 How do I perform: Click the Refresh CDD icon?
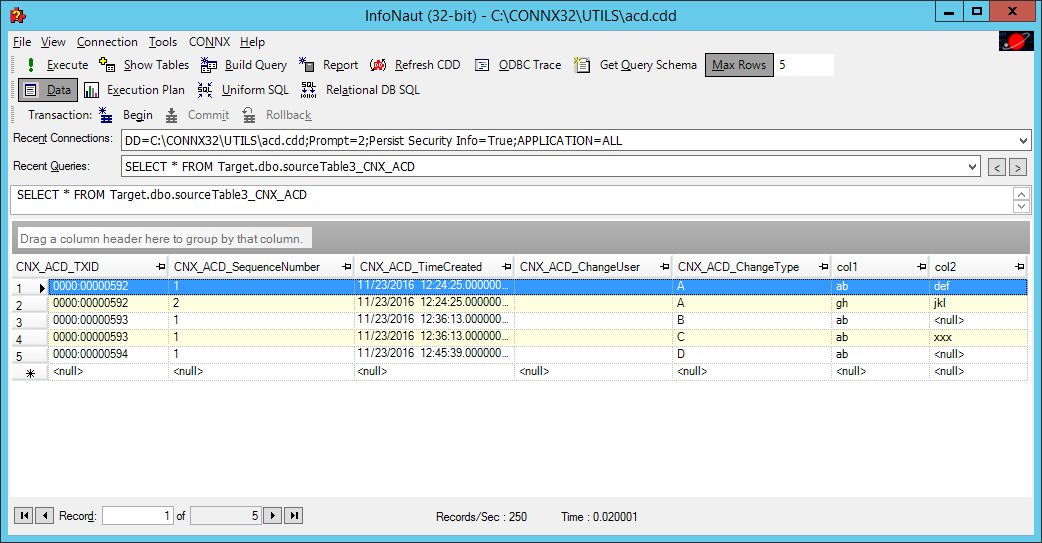(x=378, y=64)
